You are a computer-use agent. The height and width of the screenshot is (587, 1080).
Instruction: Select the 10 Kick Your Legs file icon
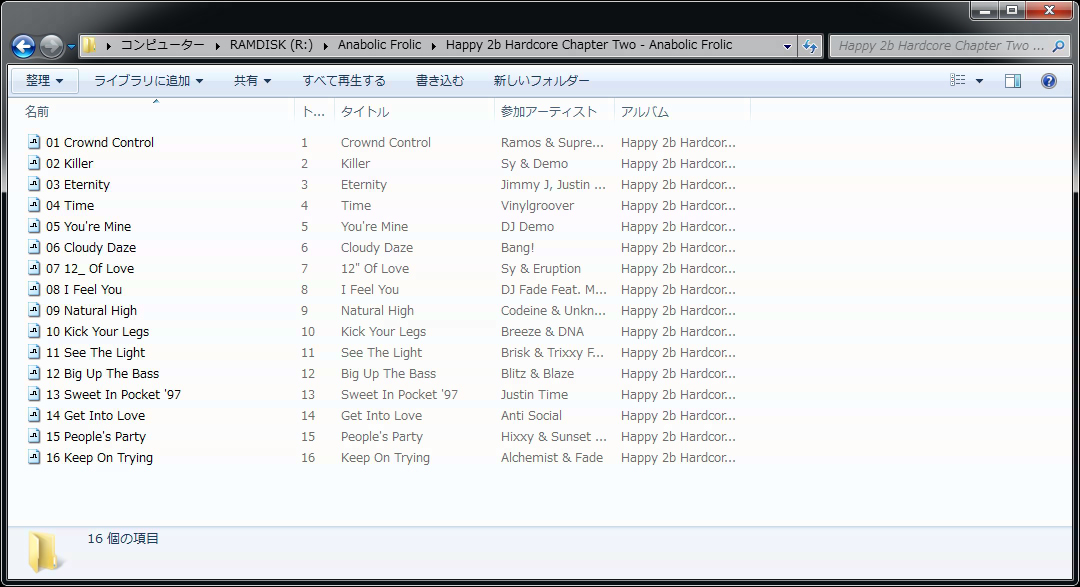coord(34,331)
